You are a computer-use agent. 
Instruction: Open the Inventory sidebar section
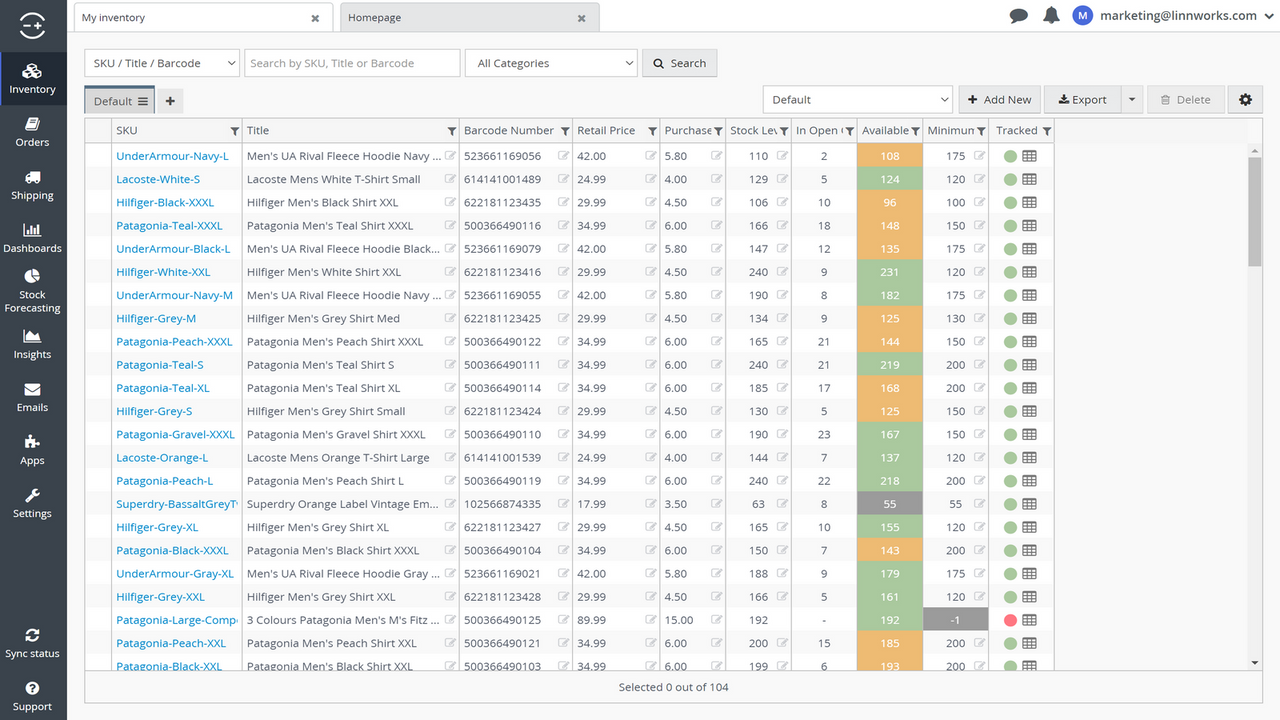[33, 79]
